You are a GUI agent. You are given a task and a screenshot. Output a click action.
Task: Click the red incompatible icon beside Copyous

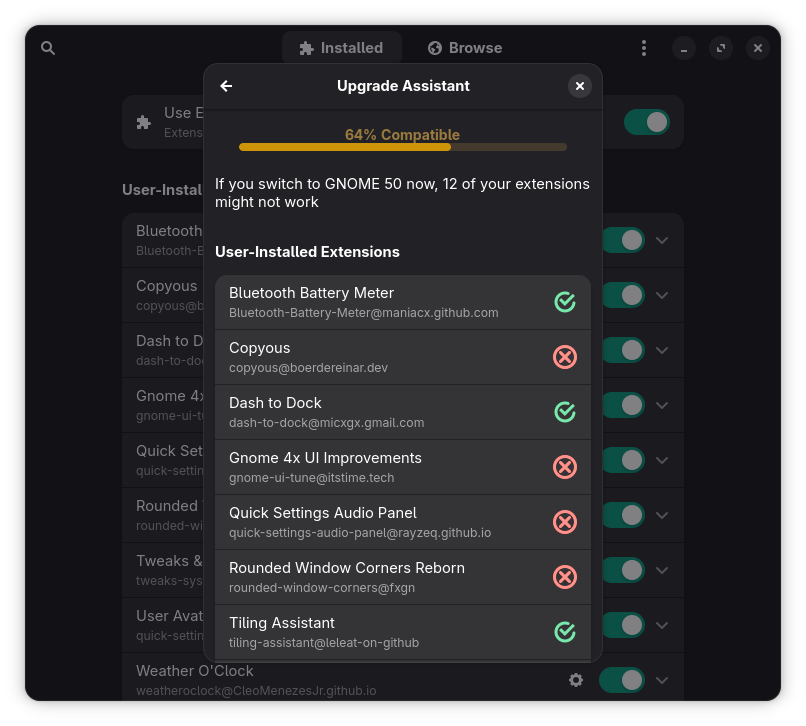pos(565,357)
